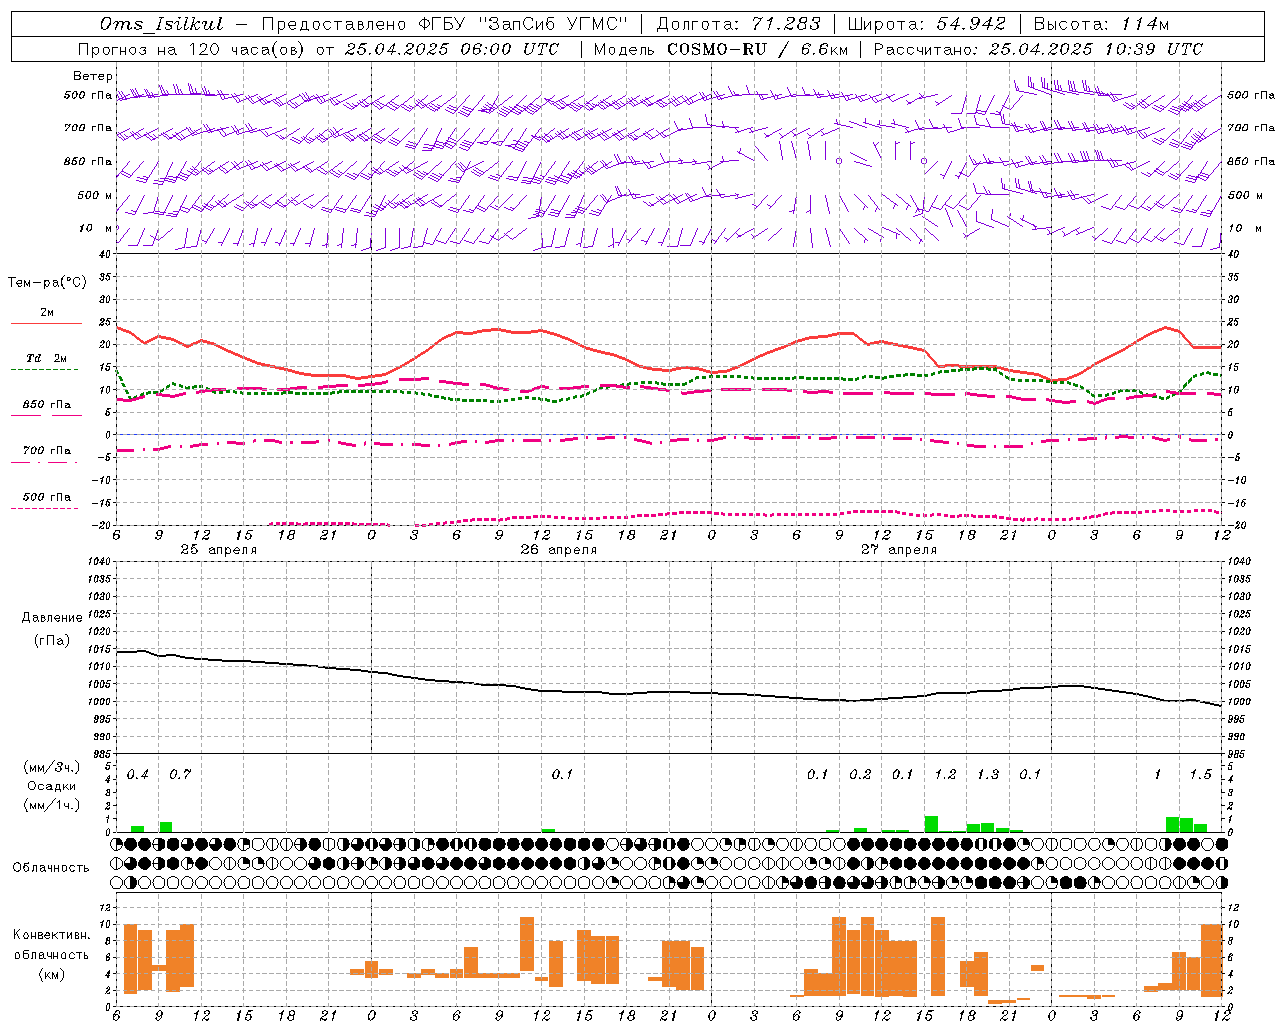Click the "25 апреля" date label
Viewport: 1280px width, 1024px height.
pyautogui.click(x=218, y=550)
